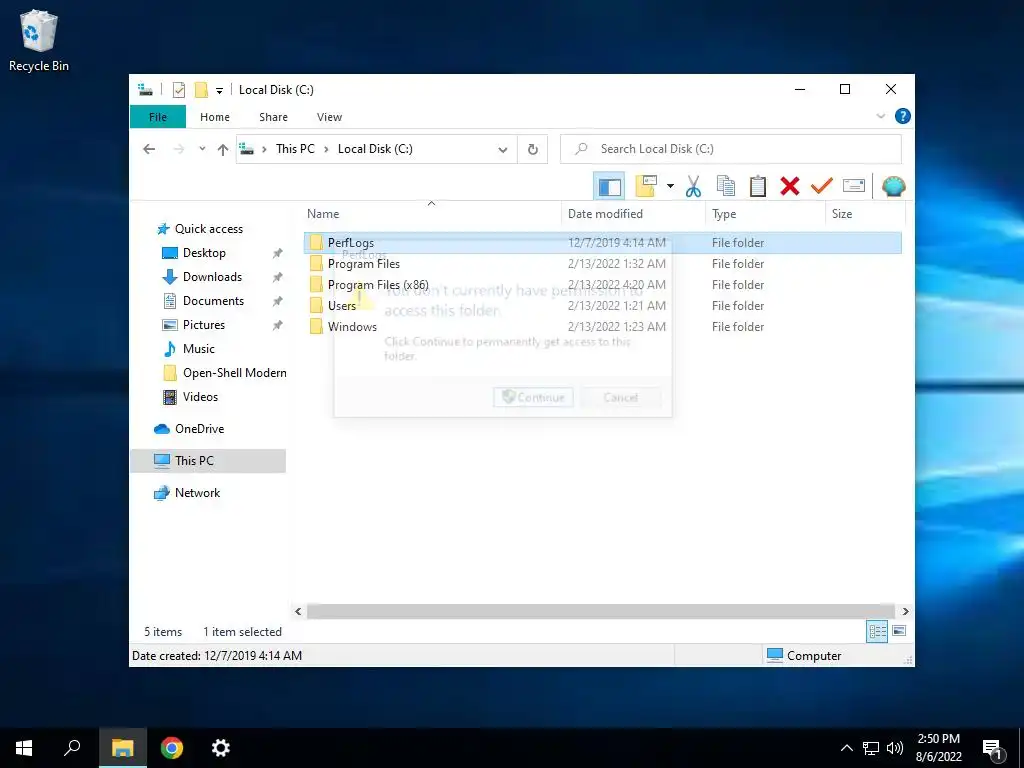Click the horizontal scrollbar right arrow
1024x768 pixels.
905,611
